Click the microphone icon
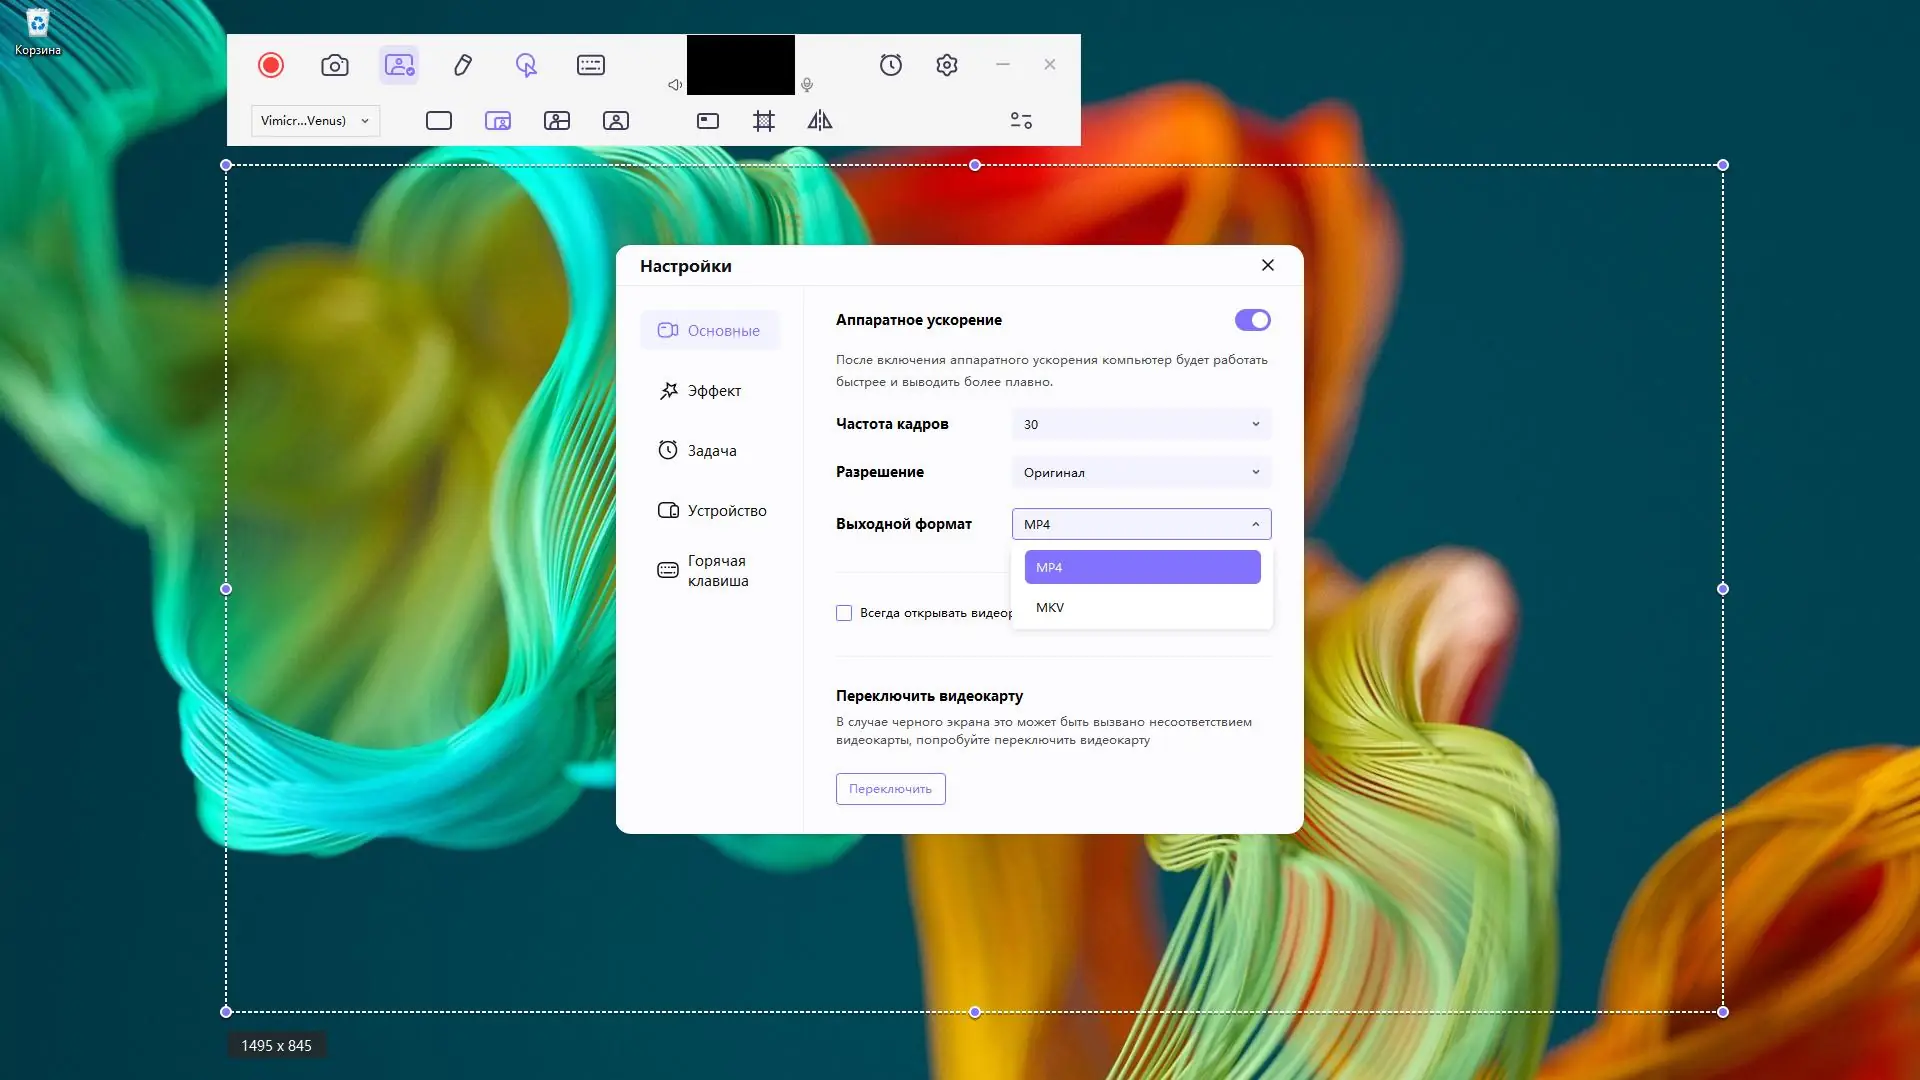The image size is (1920, 1080). (807, 85)
